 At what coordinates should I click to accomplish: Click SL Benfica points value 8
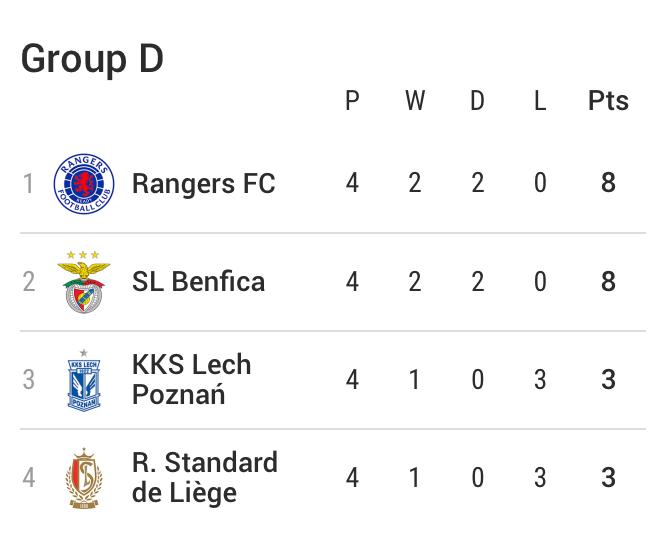click(608, 281)
